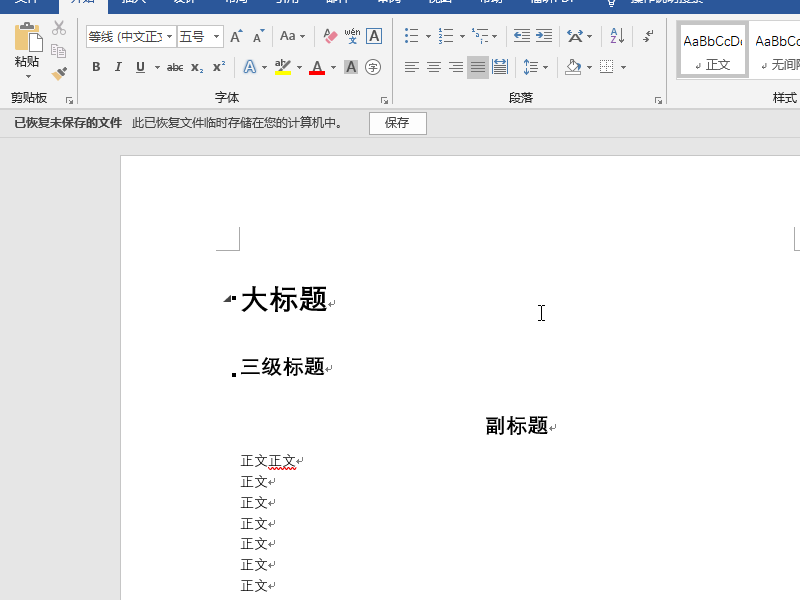Toggle justify alignment
The width and height of the screenshot is (800, 600).
pyautogui.click(x=478, y=67)
